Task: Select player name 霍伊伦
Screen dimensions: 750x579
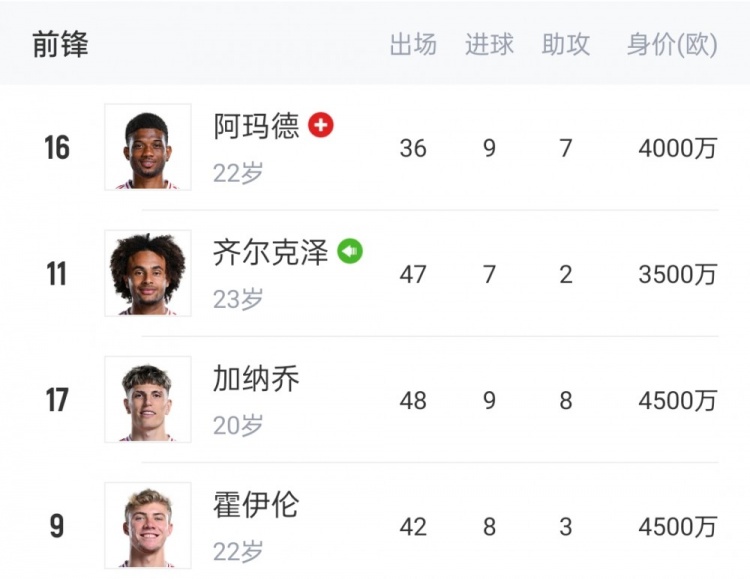Action: [x=256, y=504]
